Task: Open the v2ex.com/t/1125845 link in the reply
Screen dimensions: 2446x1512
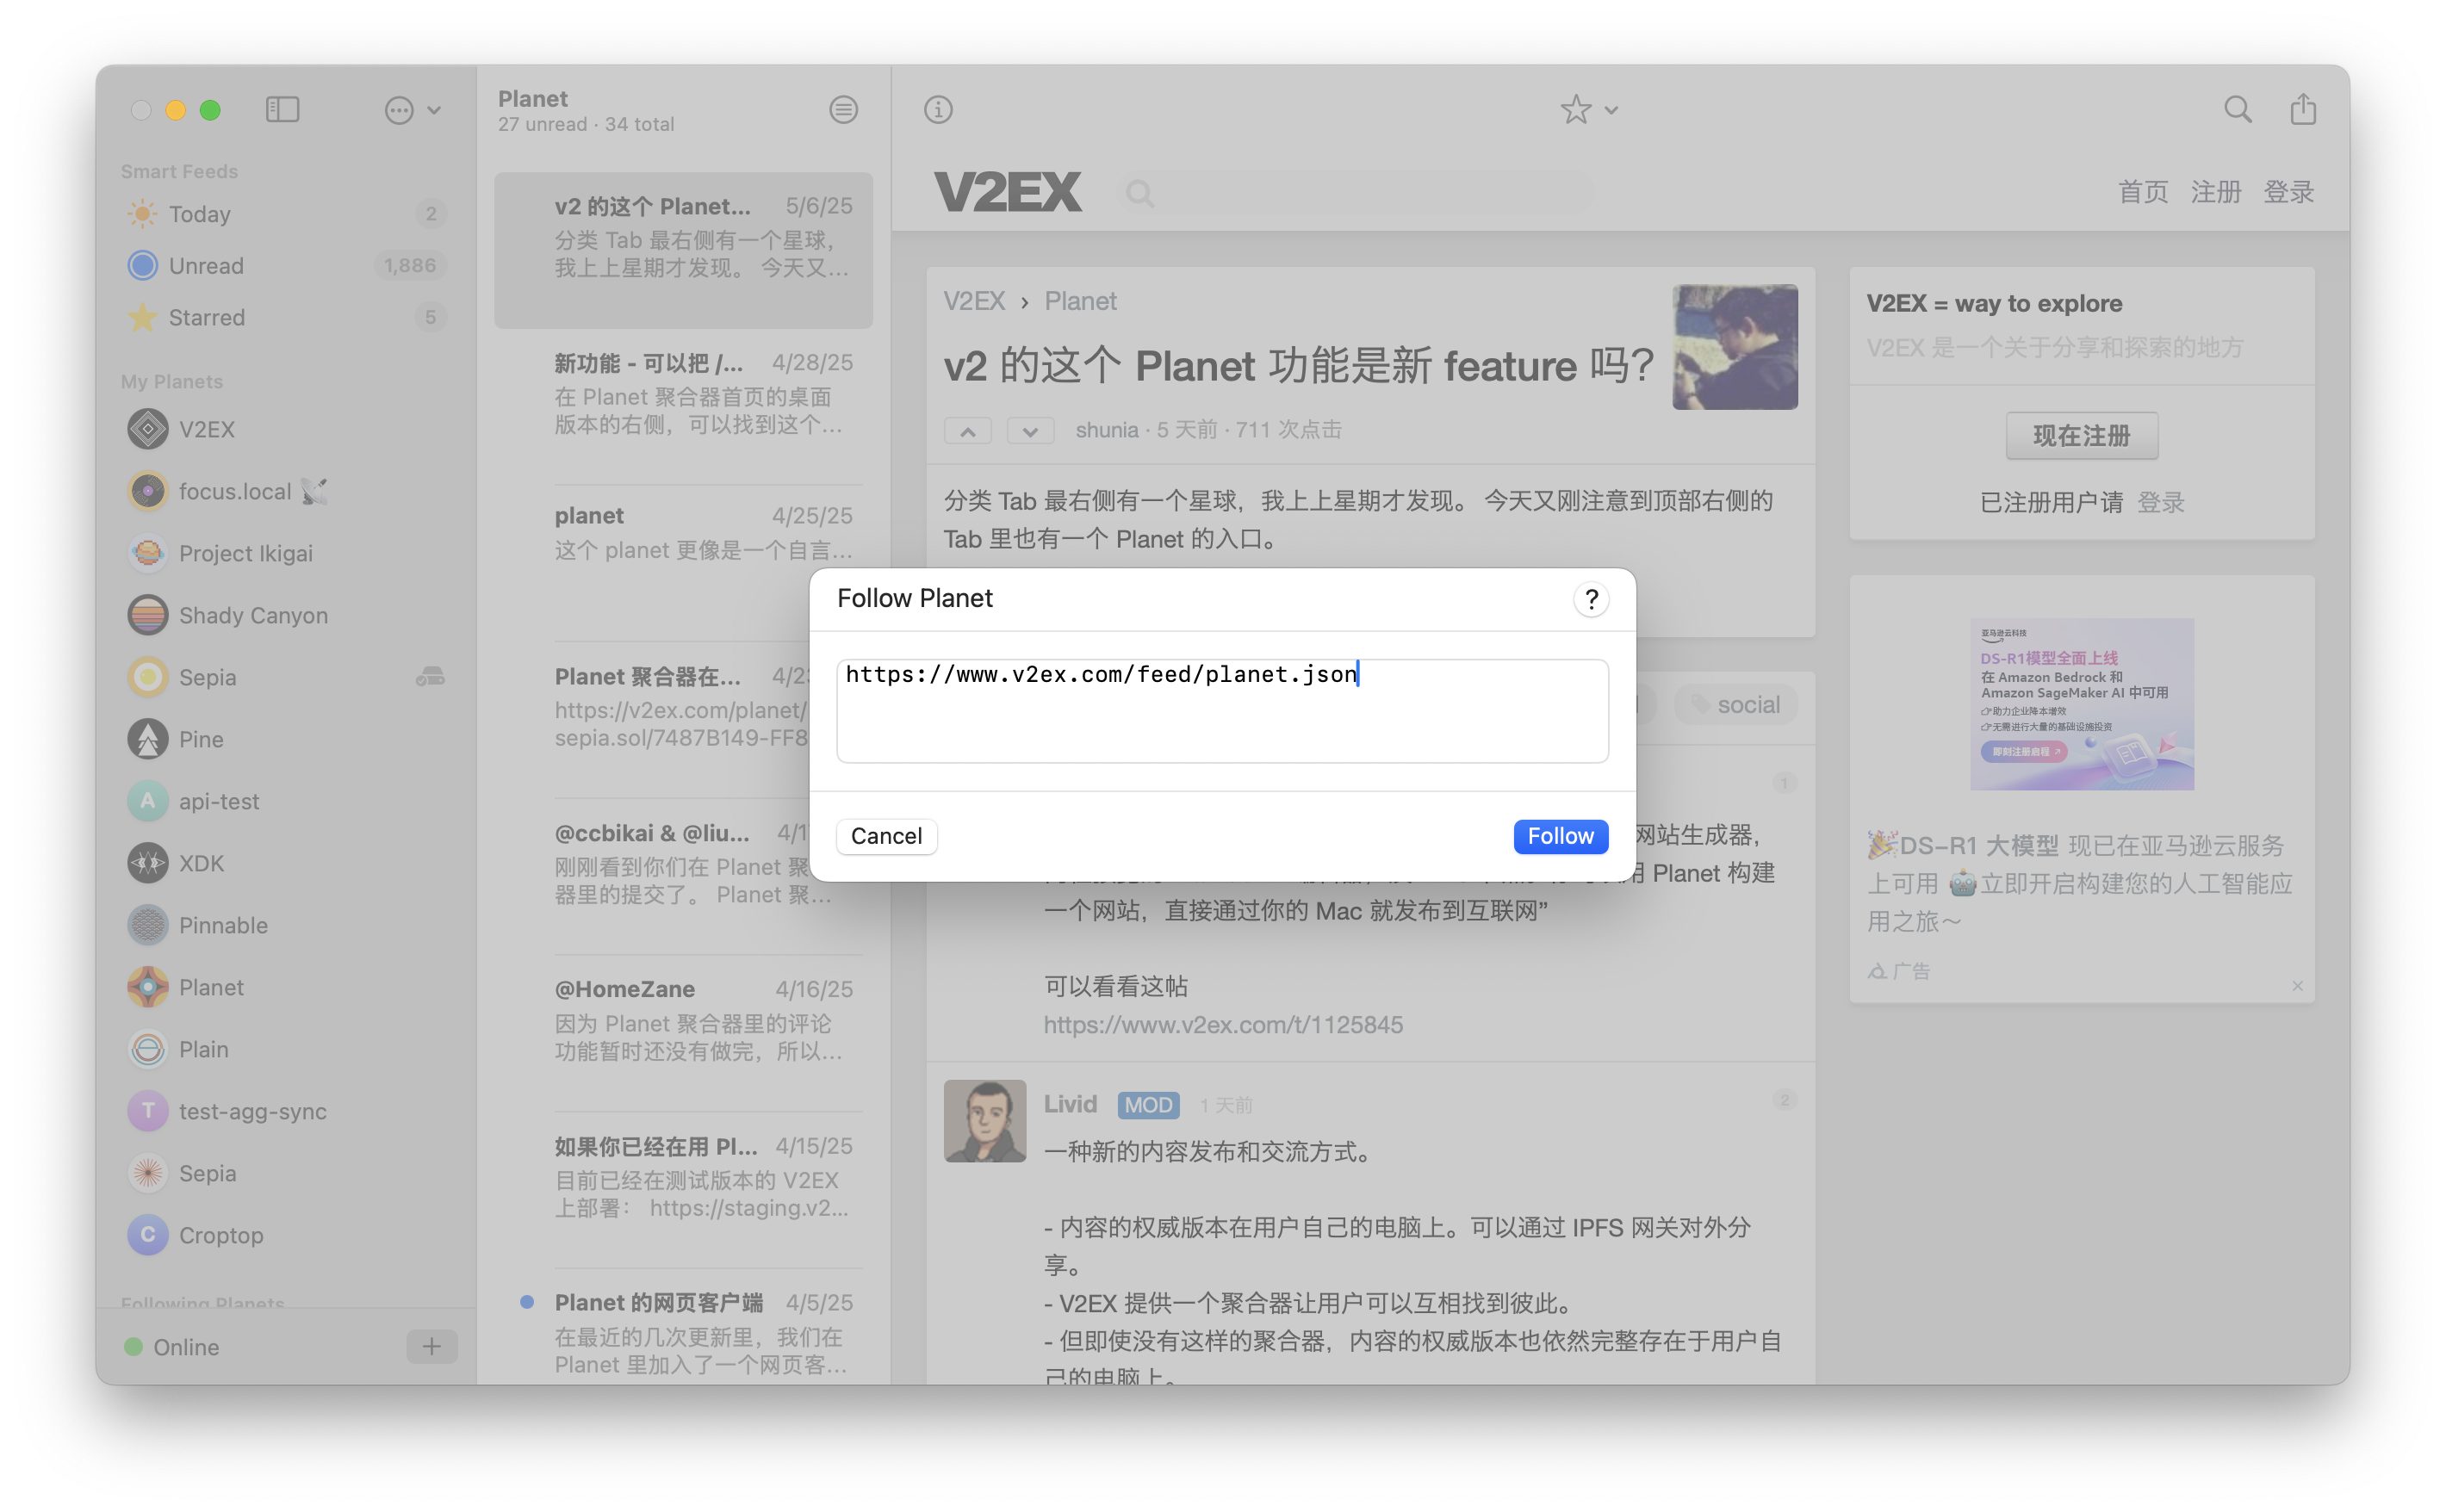Action: 1222,1024
